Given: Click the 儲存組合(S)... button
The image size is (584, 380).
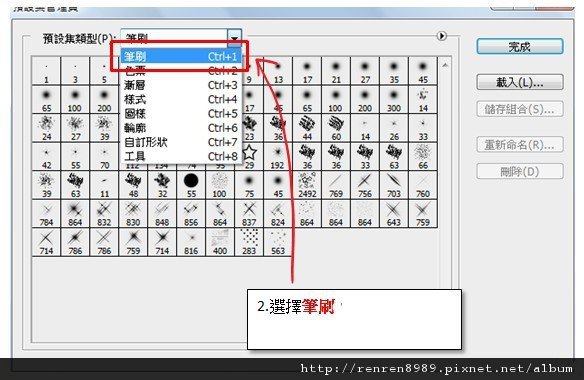Looking at the screenshot, I should [x=520, y=109].
